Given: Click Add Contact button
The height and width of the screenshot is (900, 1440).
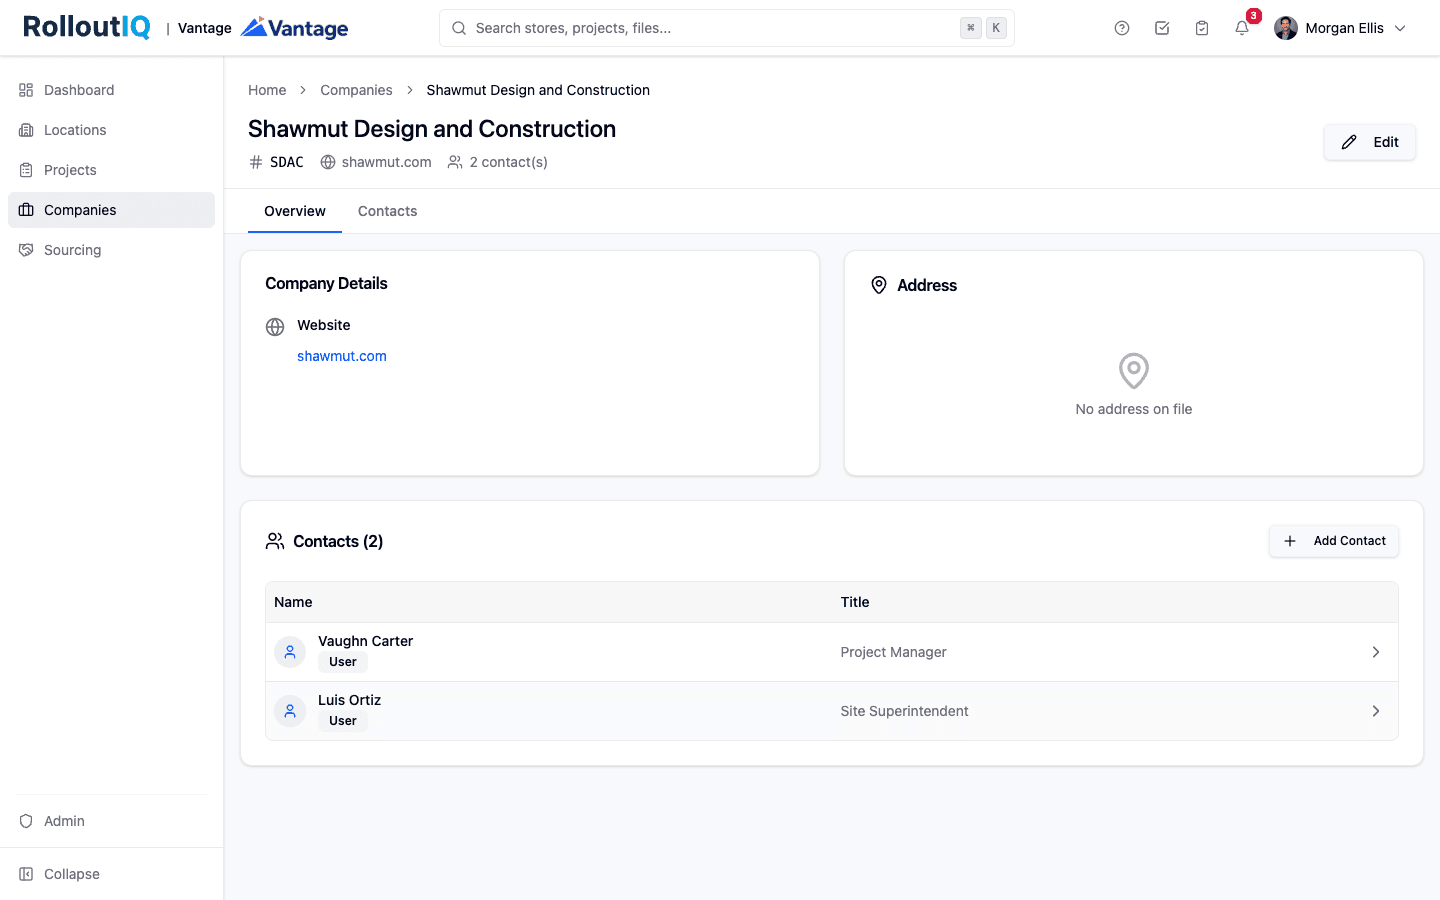Looking at the screenshot, I should pyautogui.click(x=1334, y=541).
